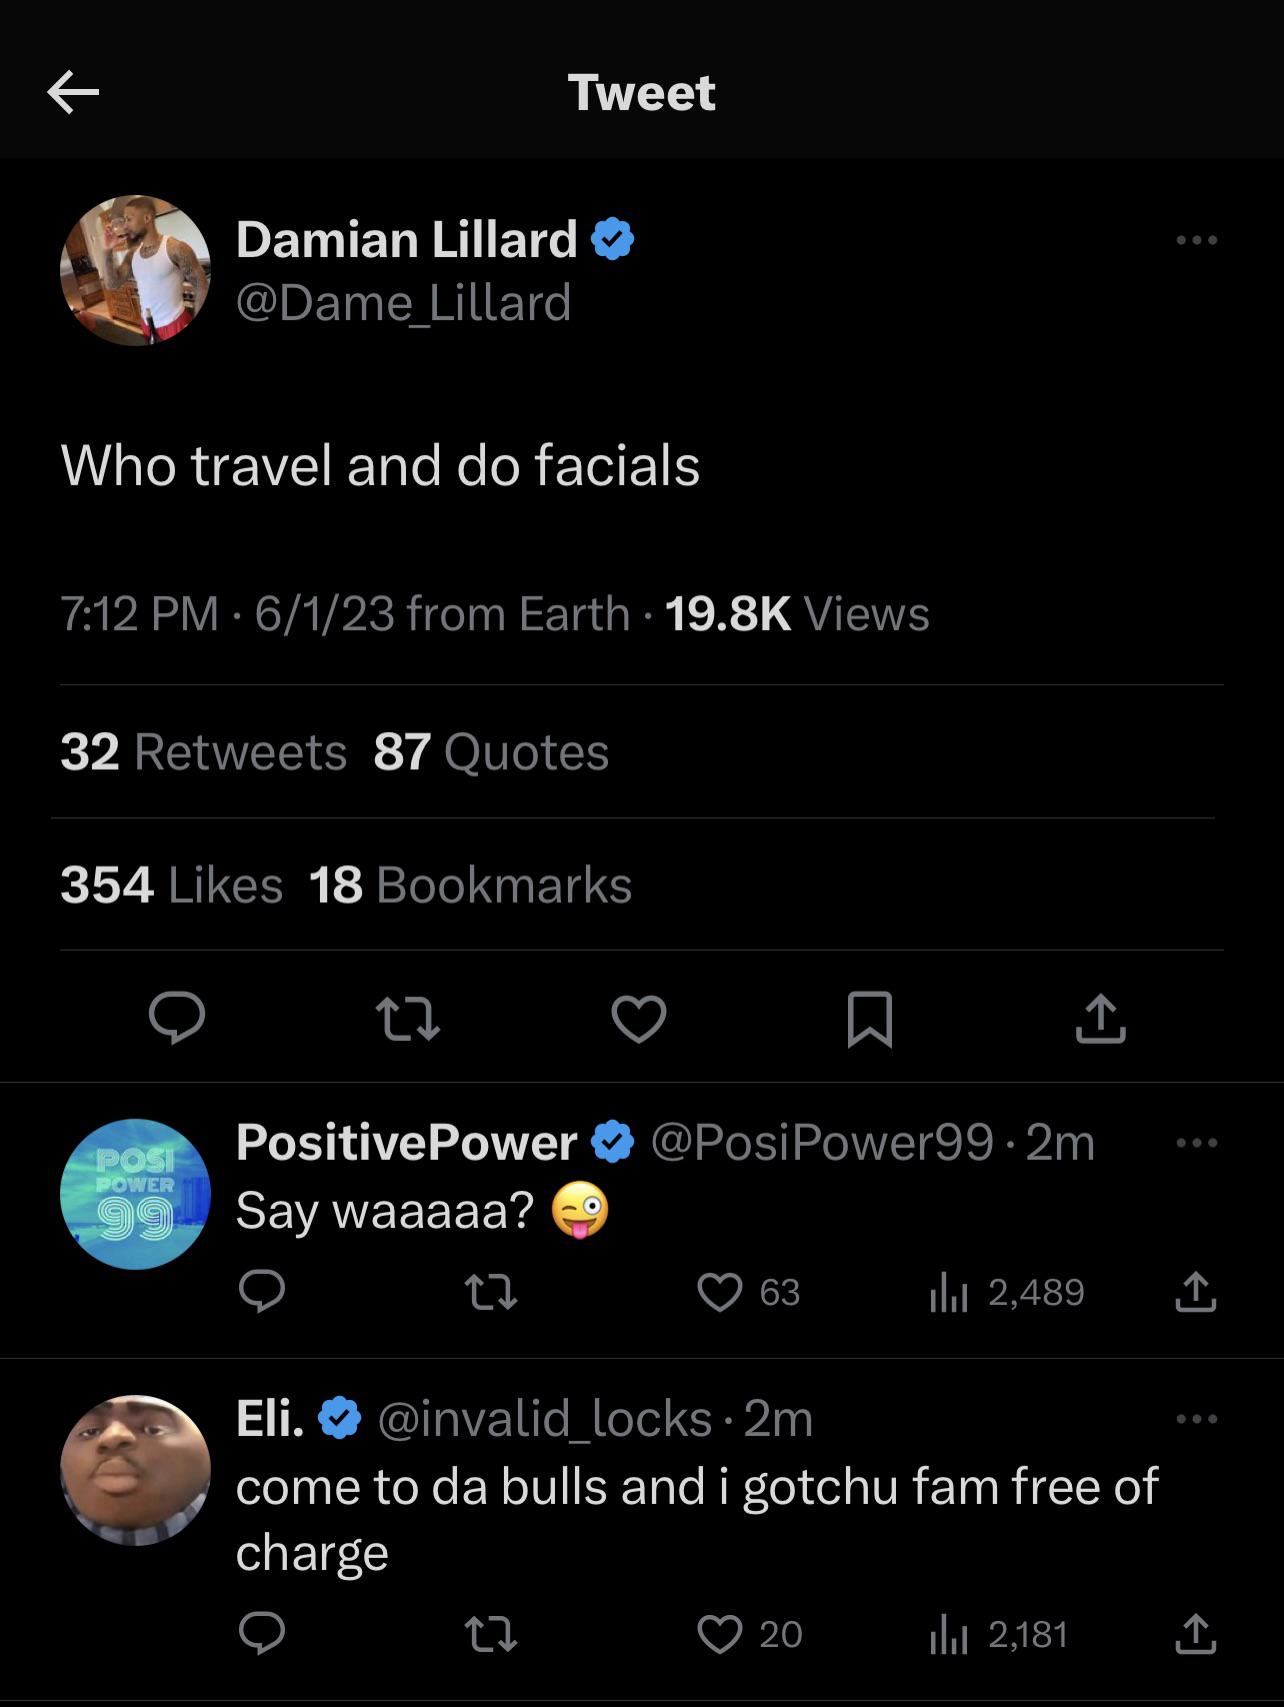Reply to PositivePower's comment

tap(262, 1292)
